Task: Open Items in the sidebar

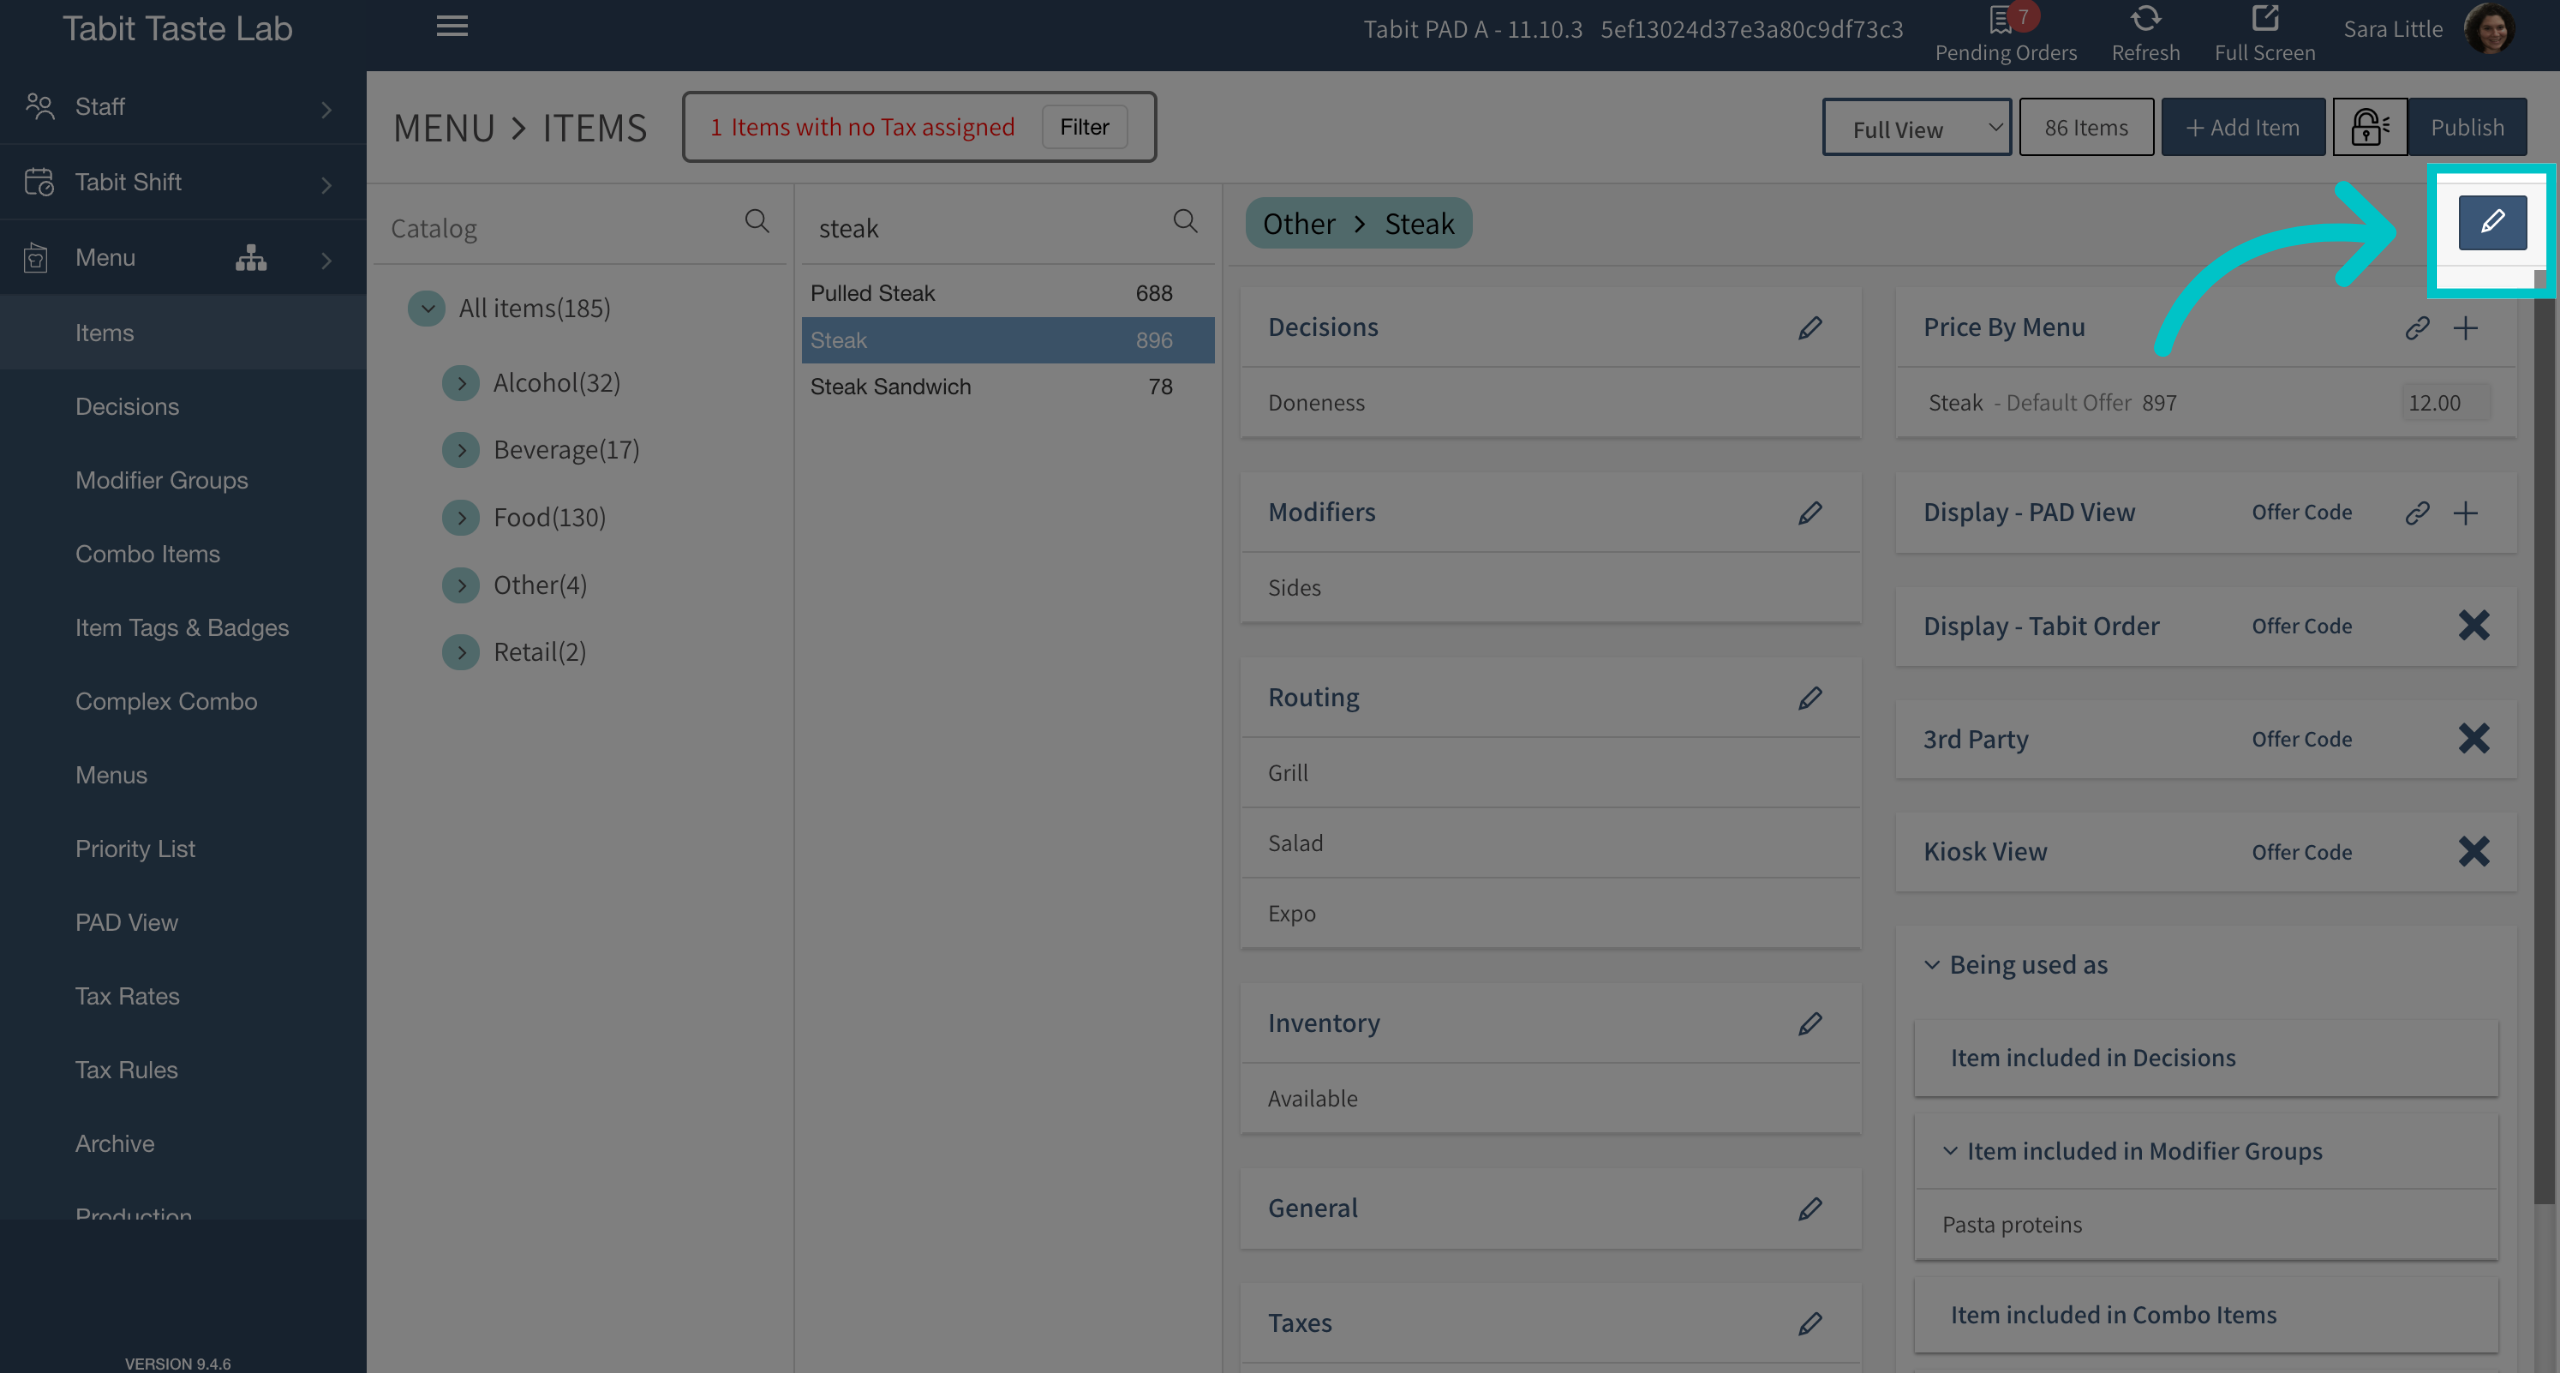Action: (183, 332)
